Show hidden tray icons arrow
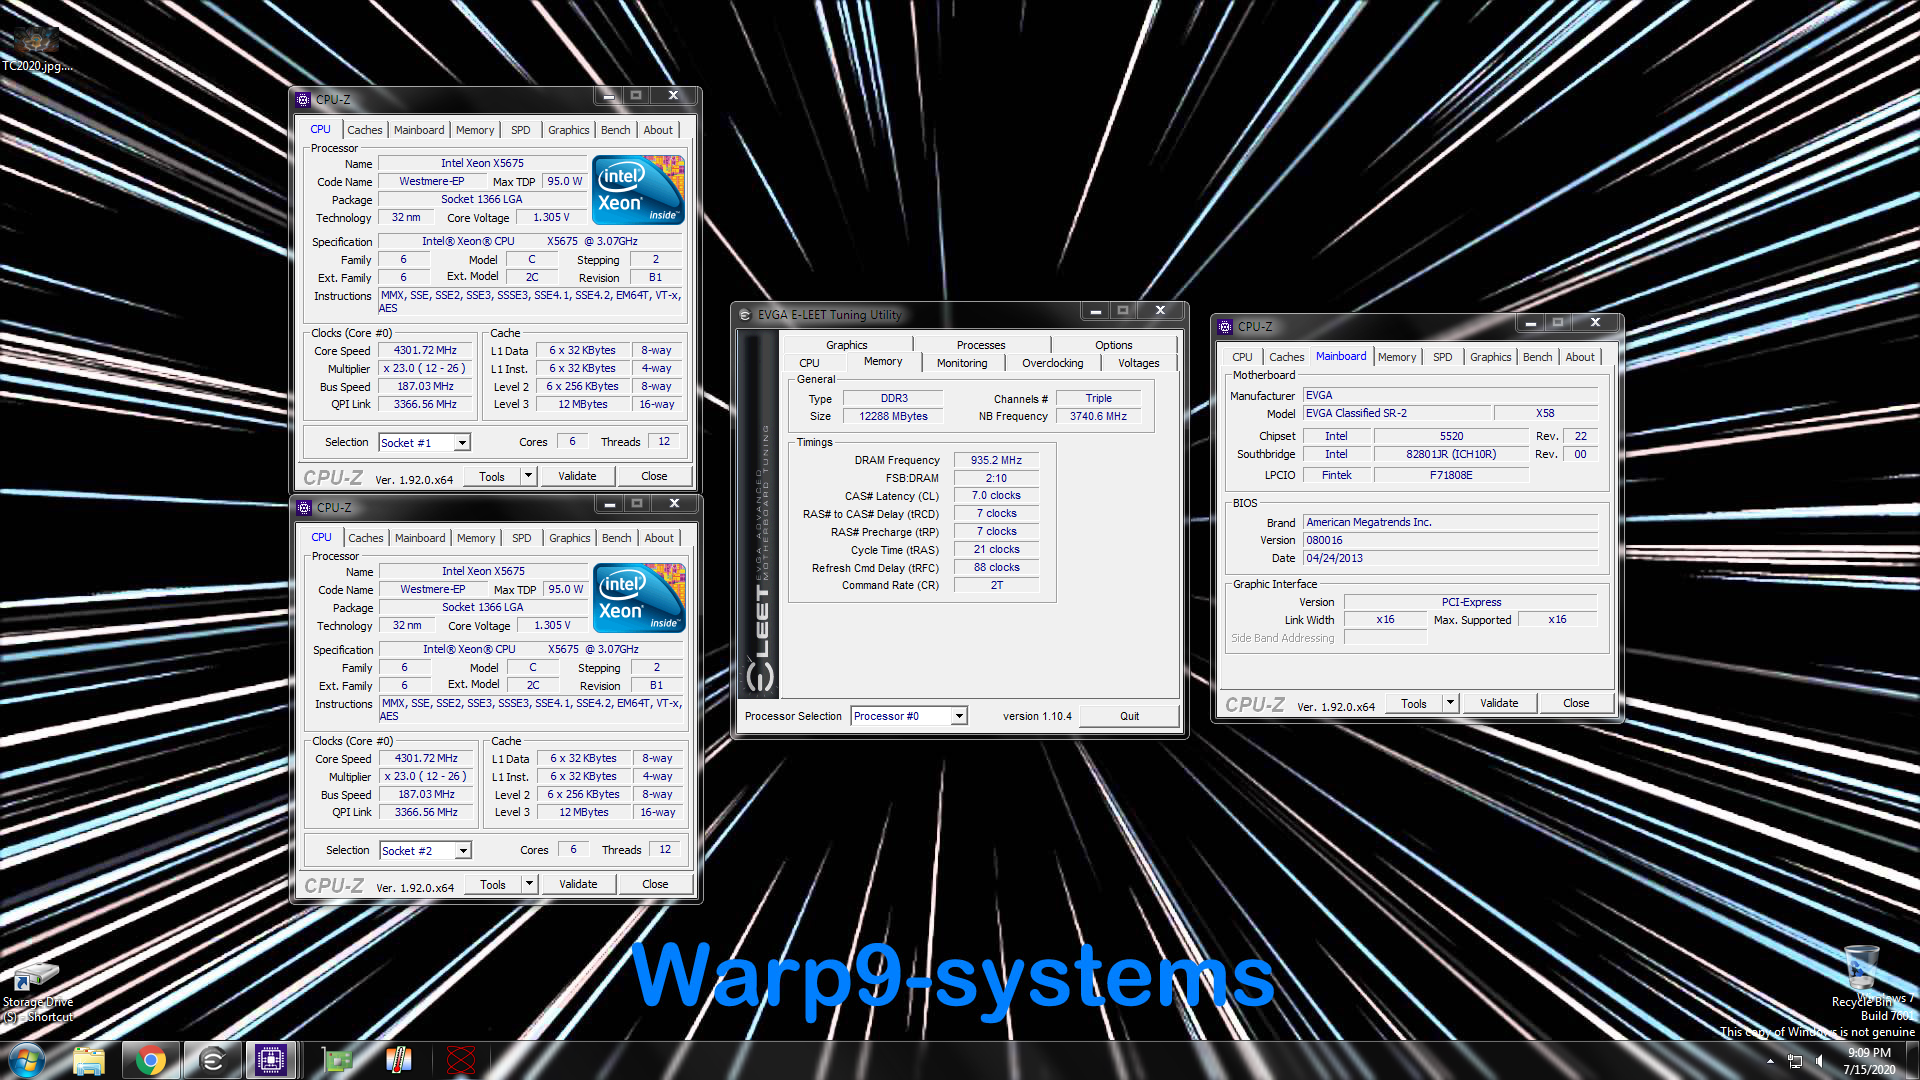The width and height of the screenshot is (1920, 1080). [x=1770, y=1061]
